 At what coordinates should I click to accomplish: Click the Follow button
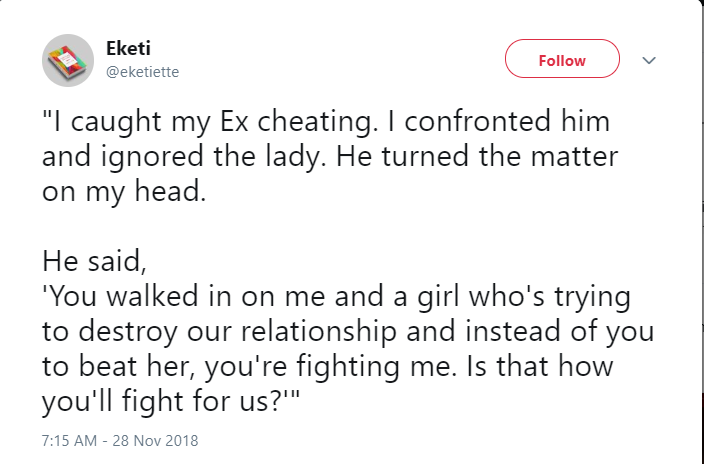[x=562, y=59]
